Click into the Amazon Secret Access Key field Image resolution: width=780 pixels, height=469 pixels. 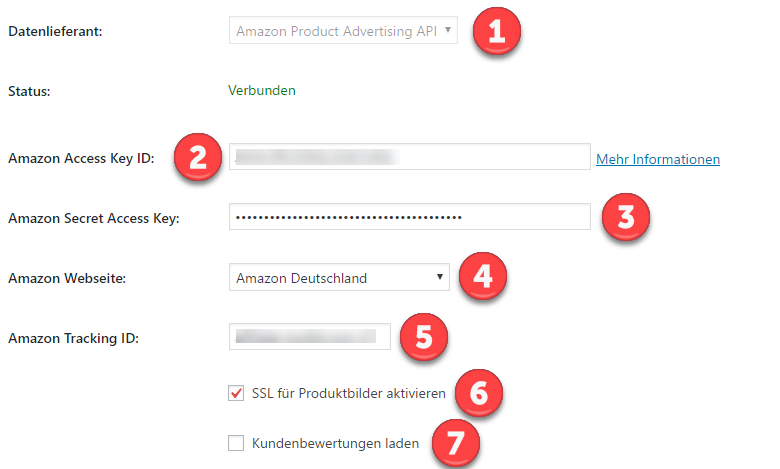[x=409, y=218]
